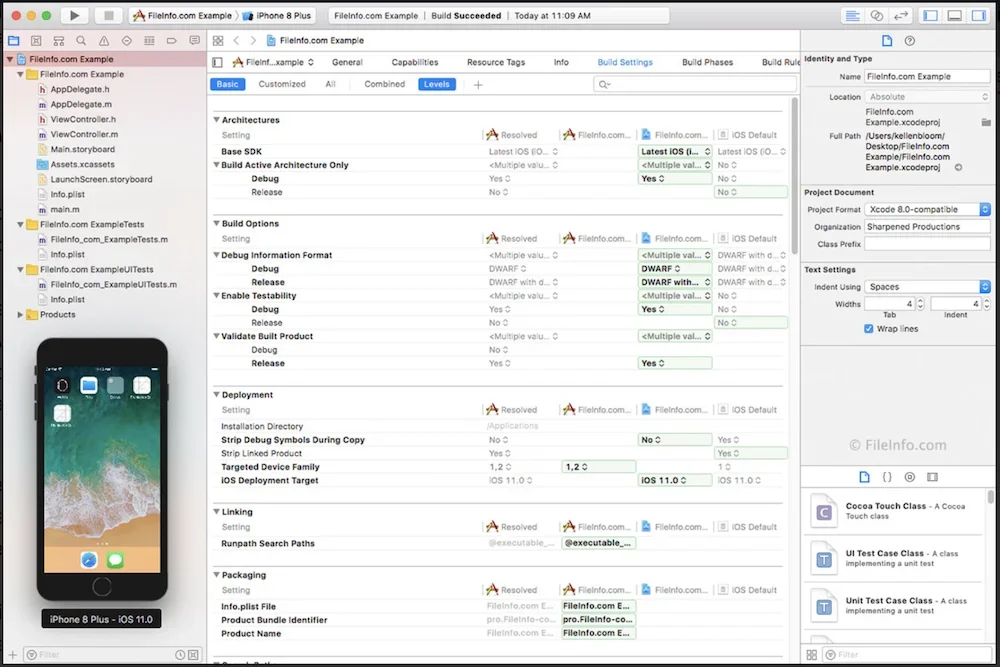Viewport: 1000px width, 667px height.
Task: Switch to the Assistant editor icon
Action: (876, 16)
